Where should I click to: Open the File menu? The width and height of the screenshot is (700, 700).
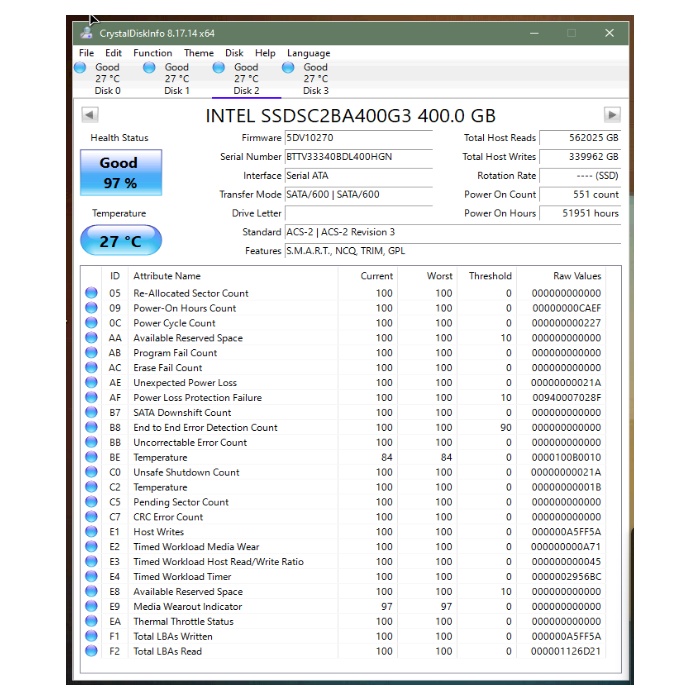(x=86, y=53)
